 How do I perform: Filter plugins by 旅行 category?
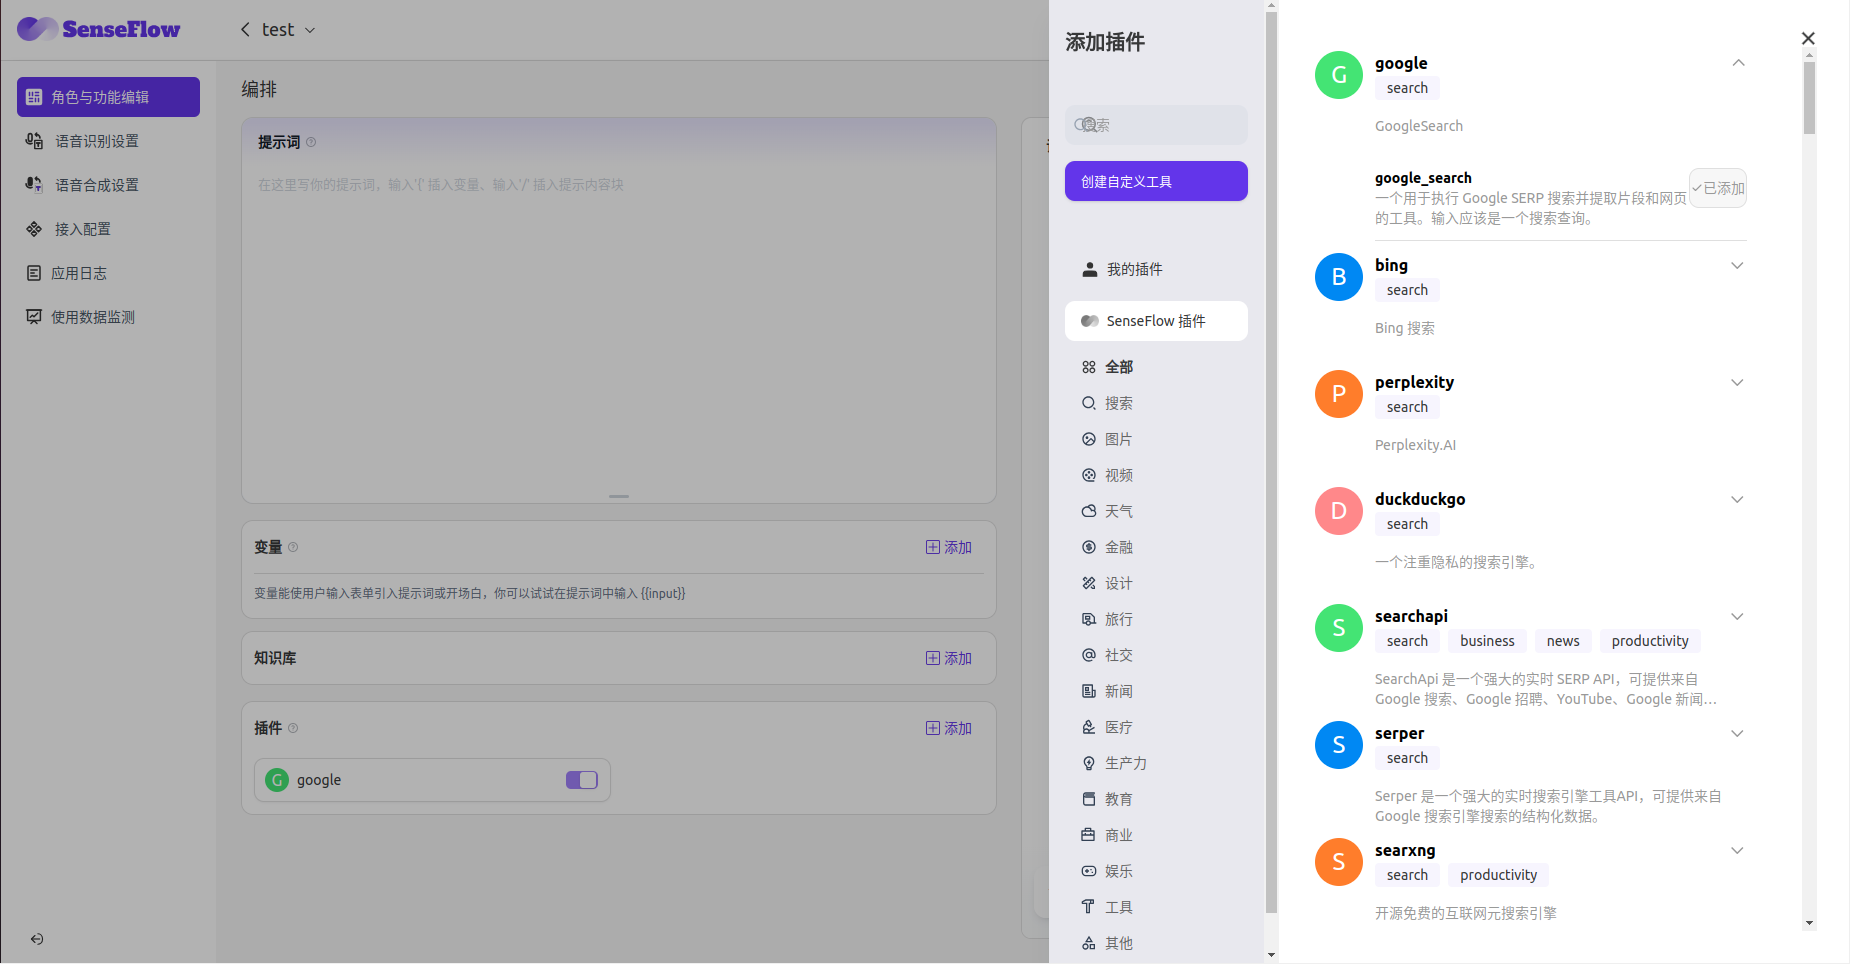coord(1108,619)
